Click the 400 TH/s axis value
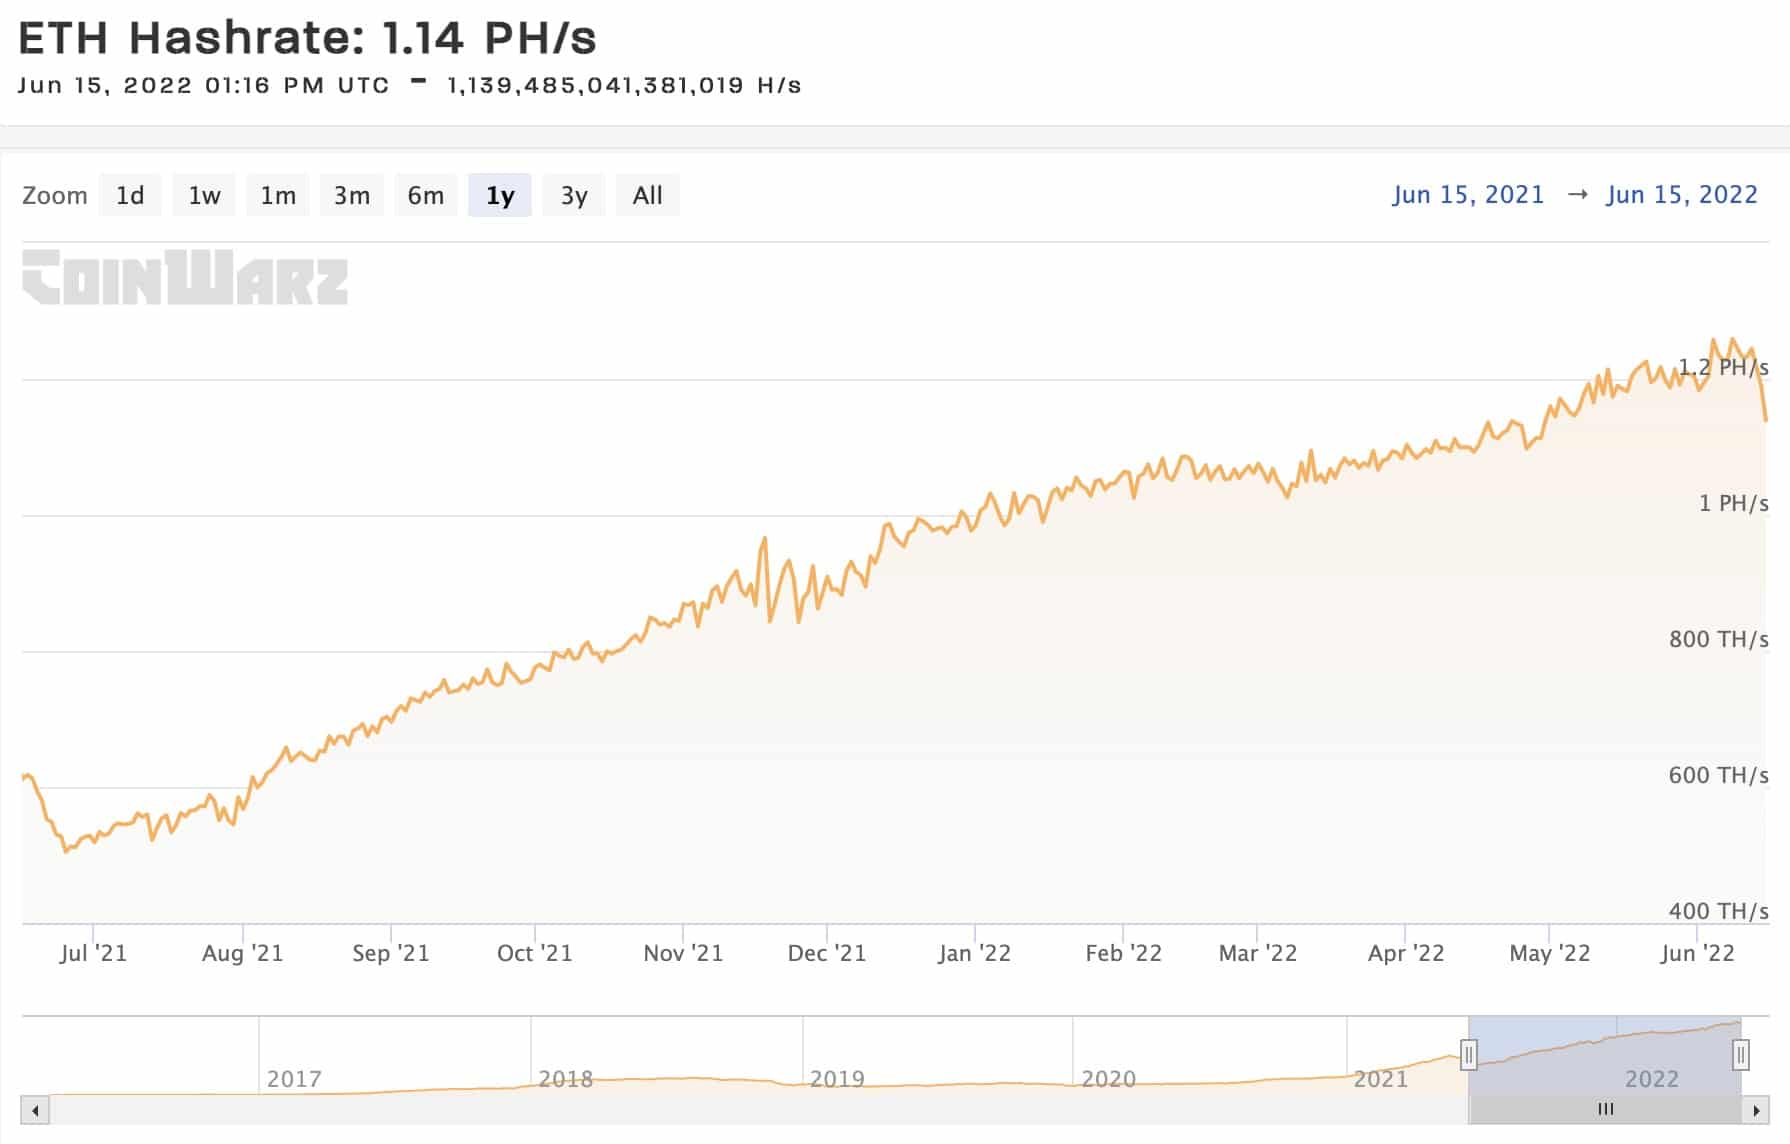The height and width of the screenshot is (1144, 1790). point(1719,911)
